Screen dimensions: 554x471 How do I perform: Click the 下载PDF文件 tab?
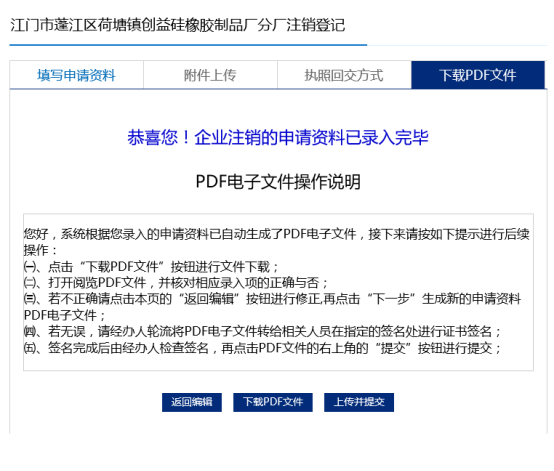[x=478, y=75]
